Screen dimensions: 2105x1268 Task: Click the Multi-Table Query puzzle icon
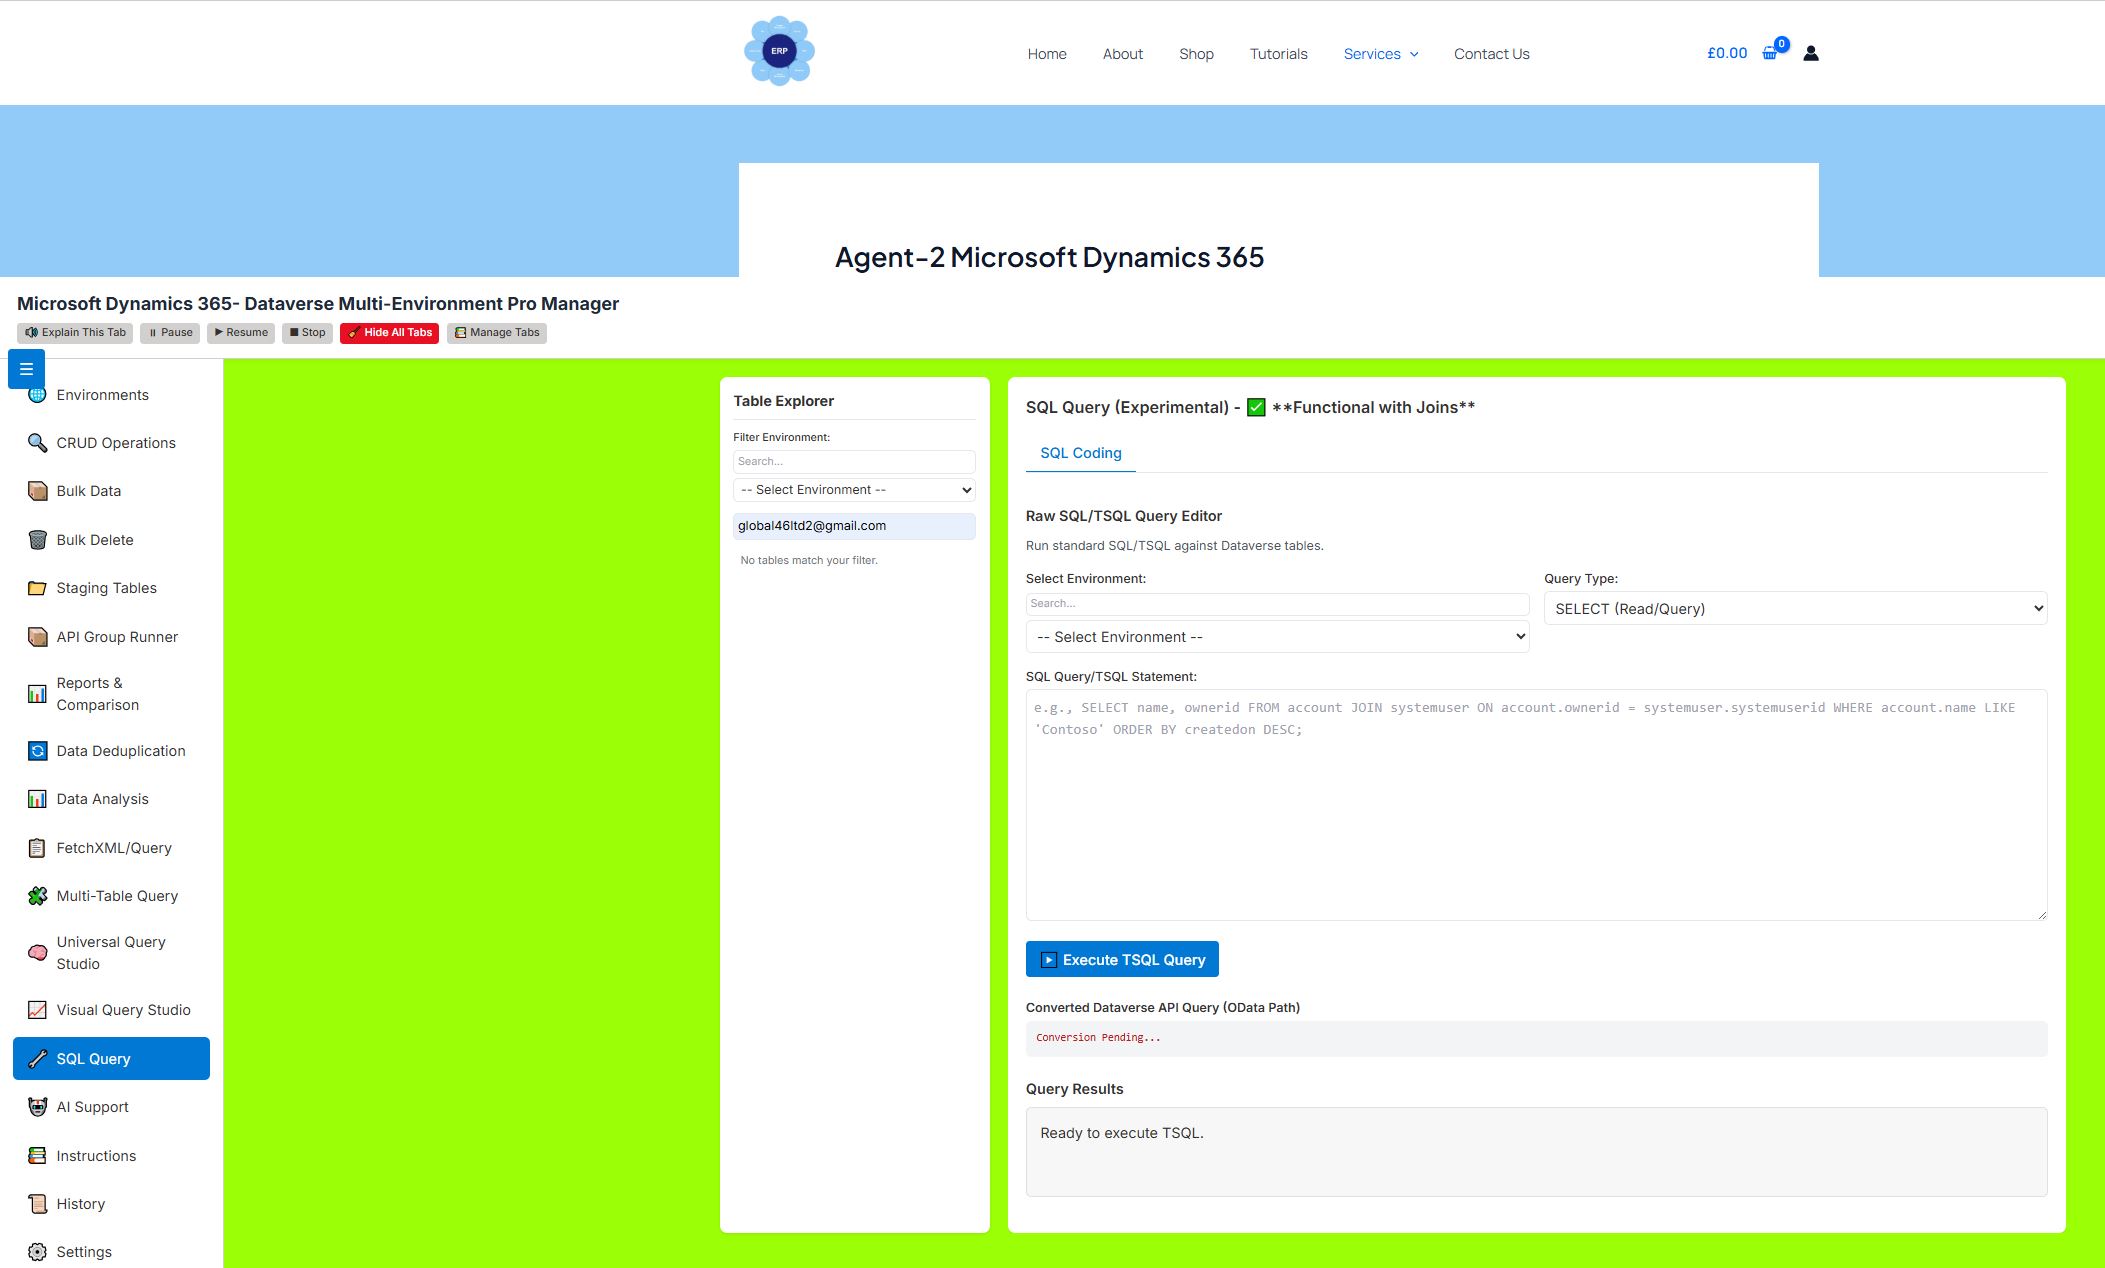pos(36,895)
